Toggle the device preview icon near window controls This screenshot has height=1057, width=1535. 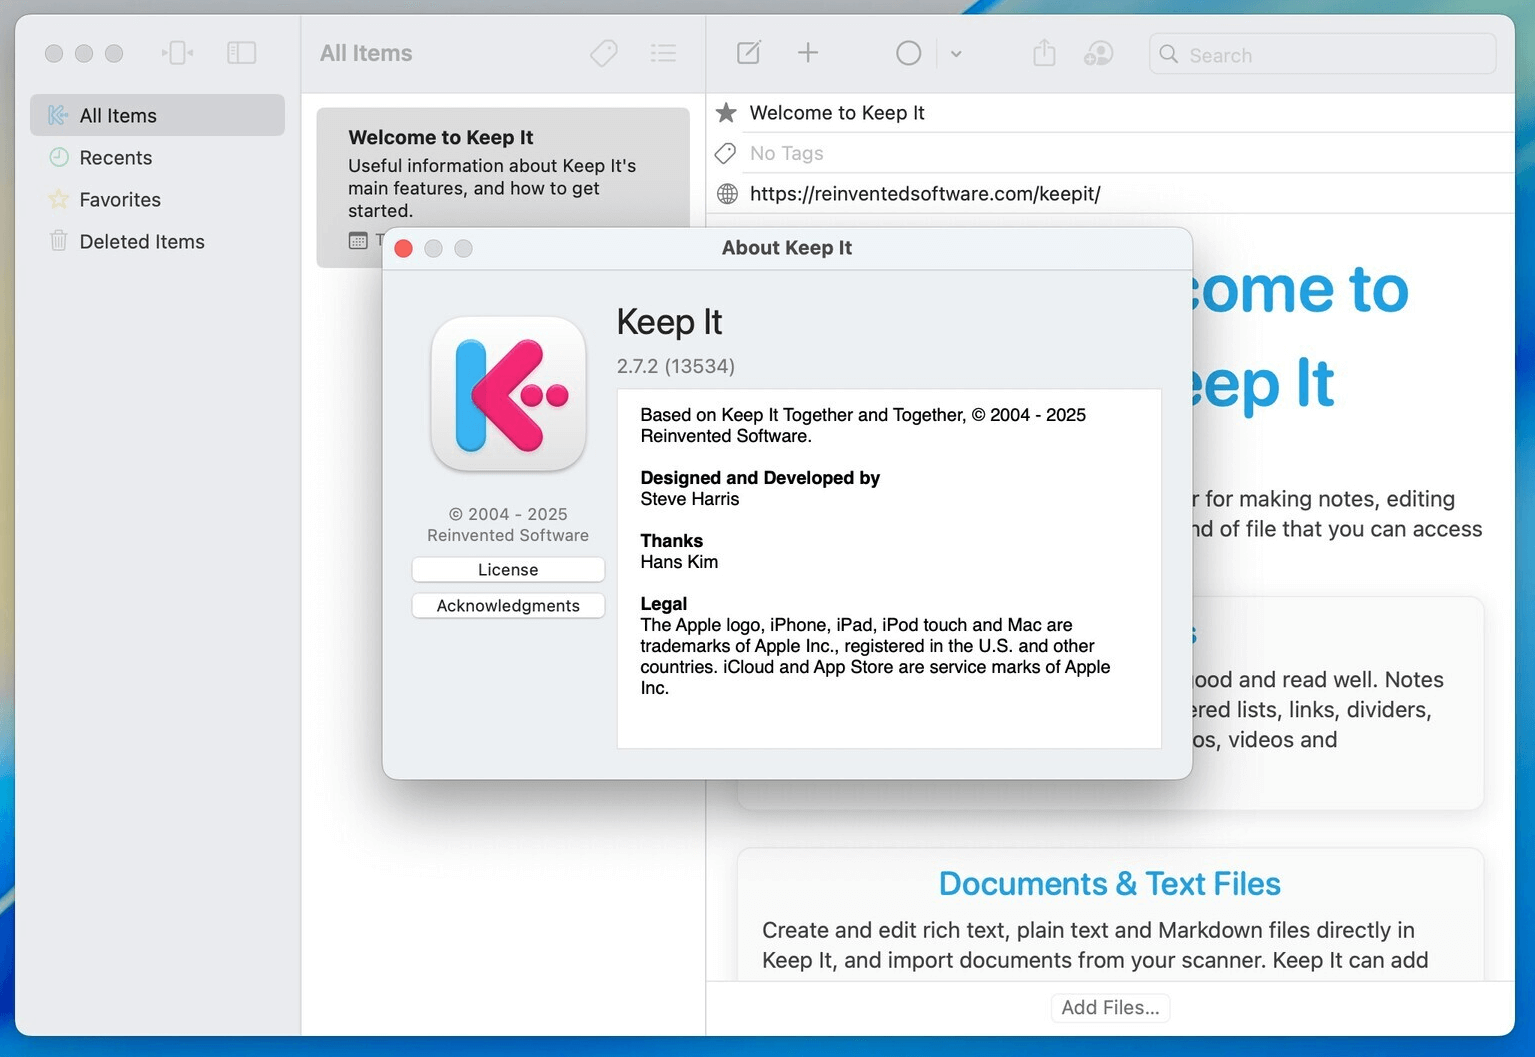point(177,52)
